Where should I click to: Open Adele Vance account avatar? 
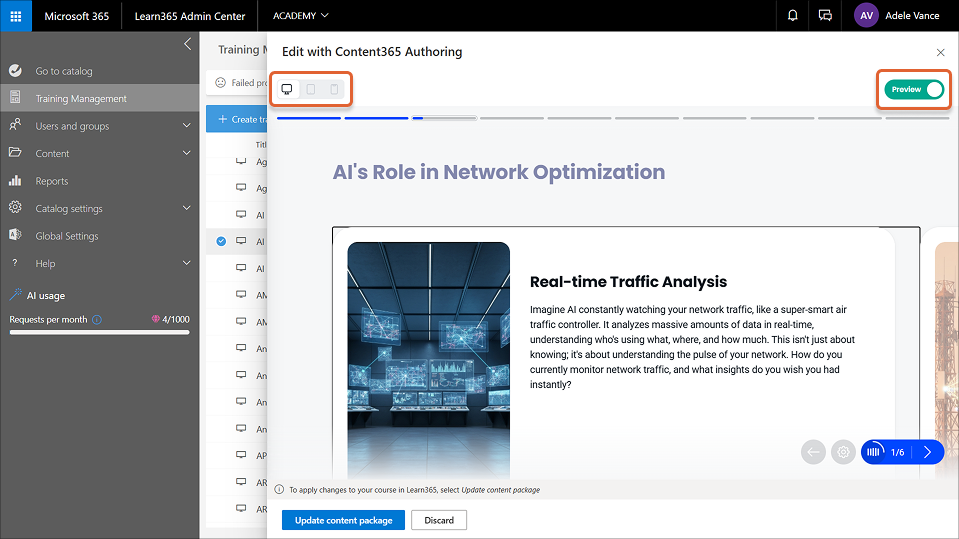point(865,16)
